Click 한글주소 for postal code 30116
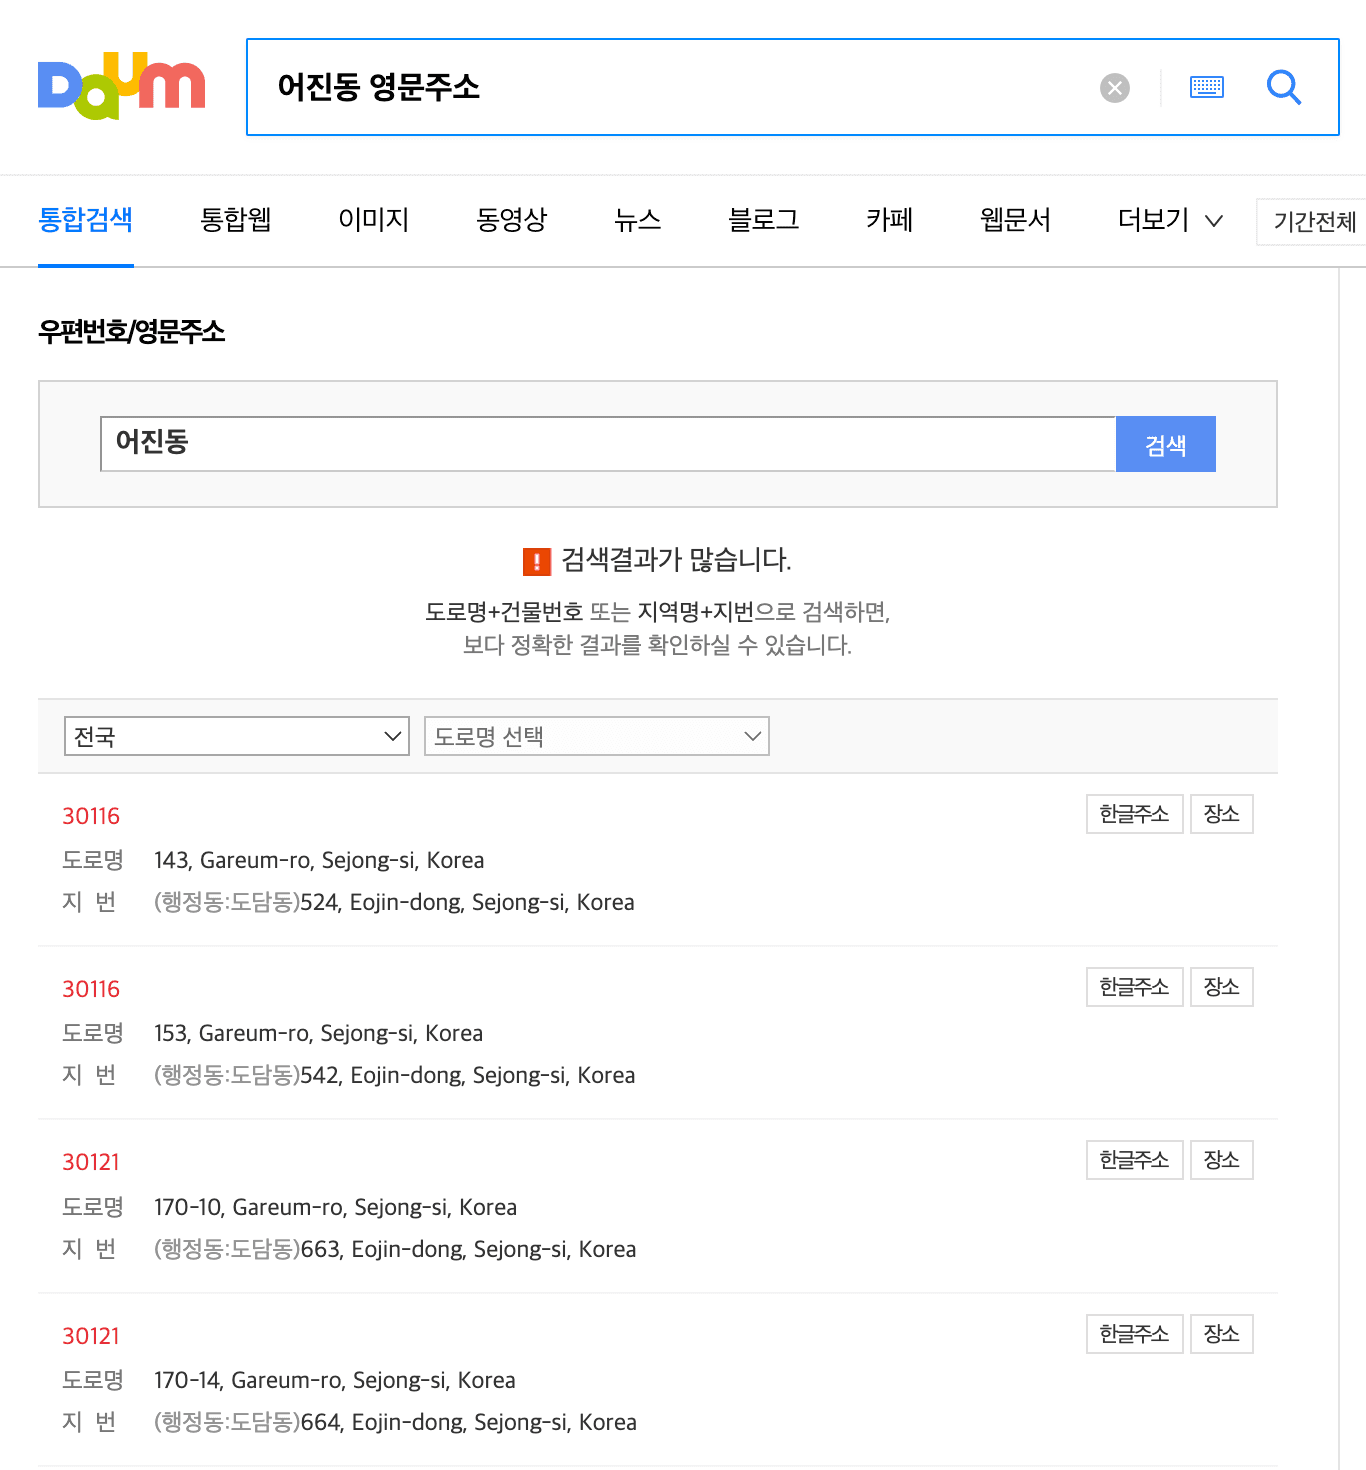1366x1470 pixels. click(1134, 814)
